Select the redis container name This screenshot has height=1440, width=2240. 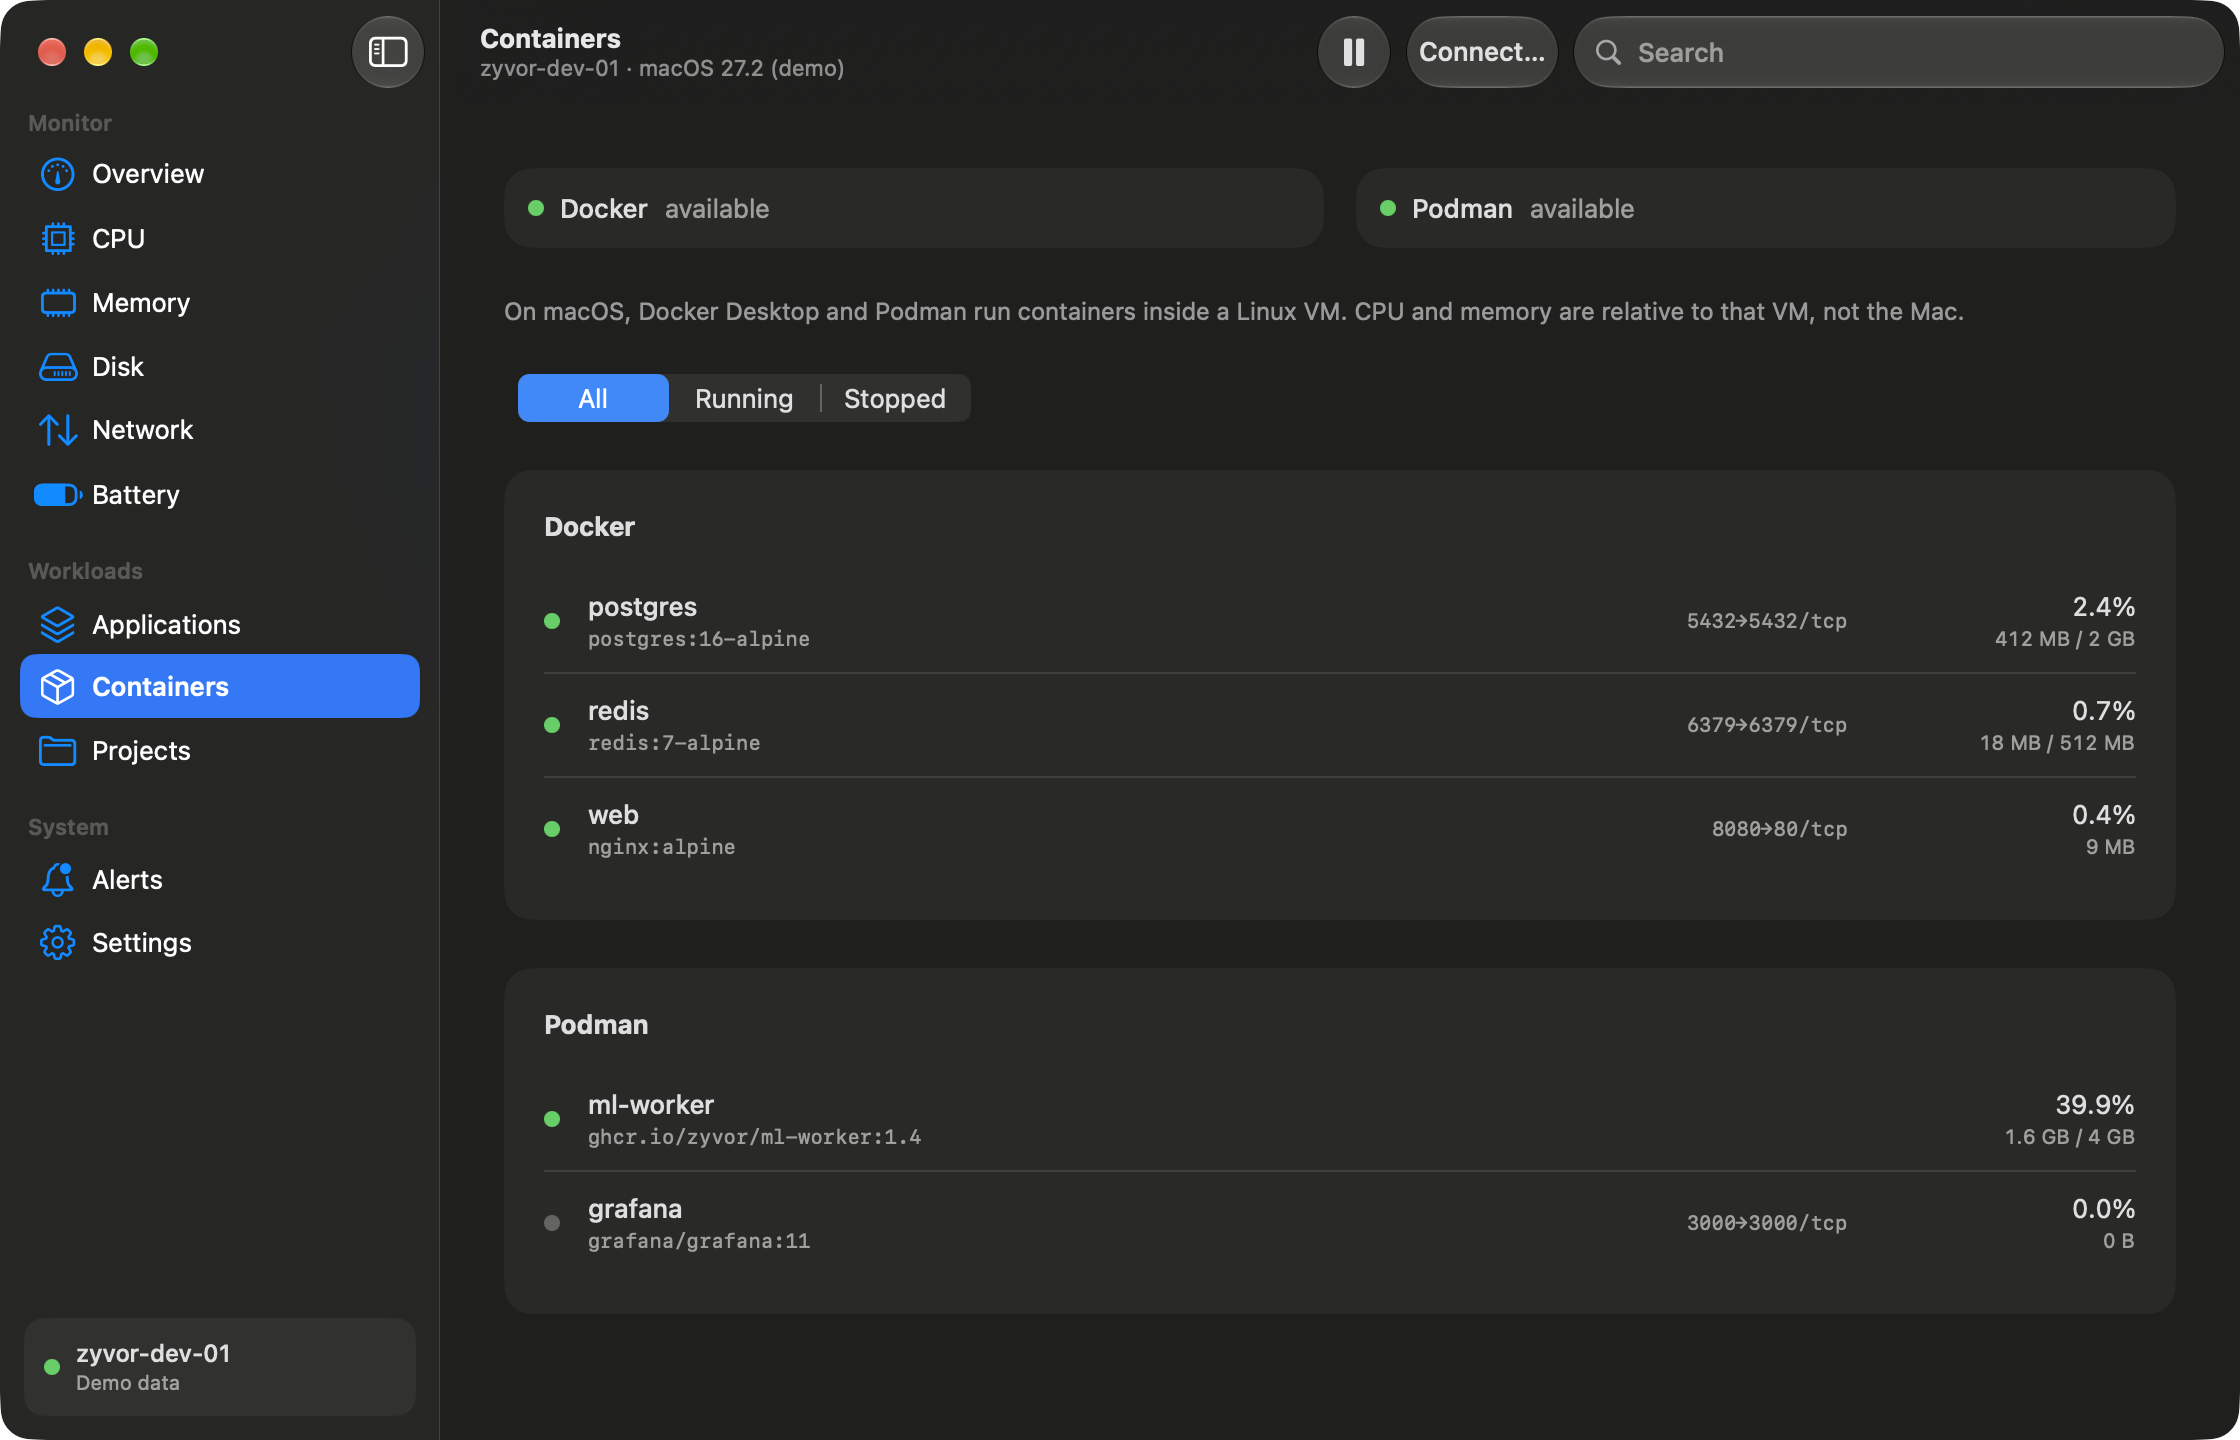(x=618, y=710)
